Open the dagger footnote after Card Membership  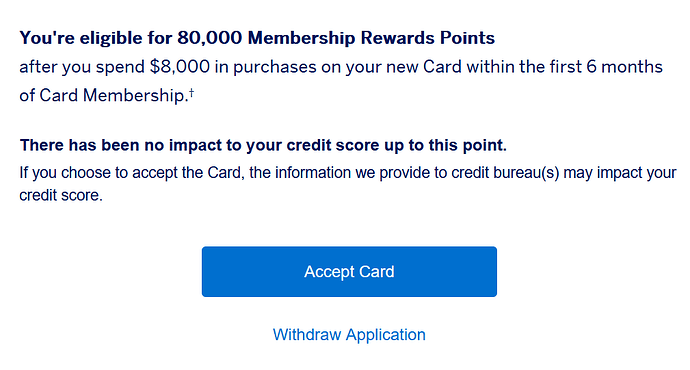(191, 92)
